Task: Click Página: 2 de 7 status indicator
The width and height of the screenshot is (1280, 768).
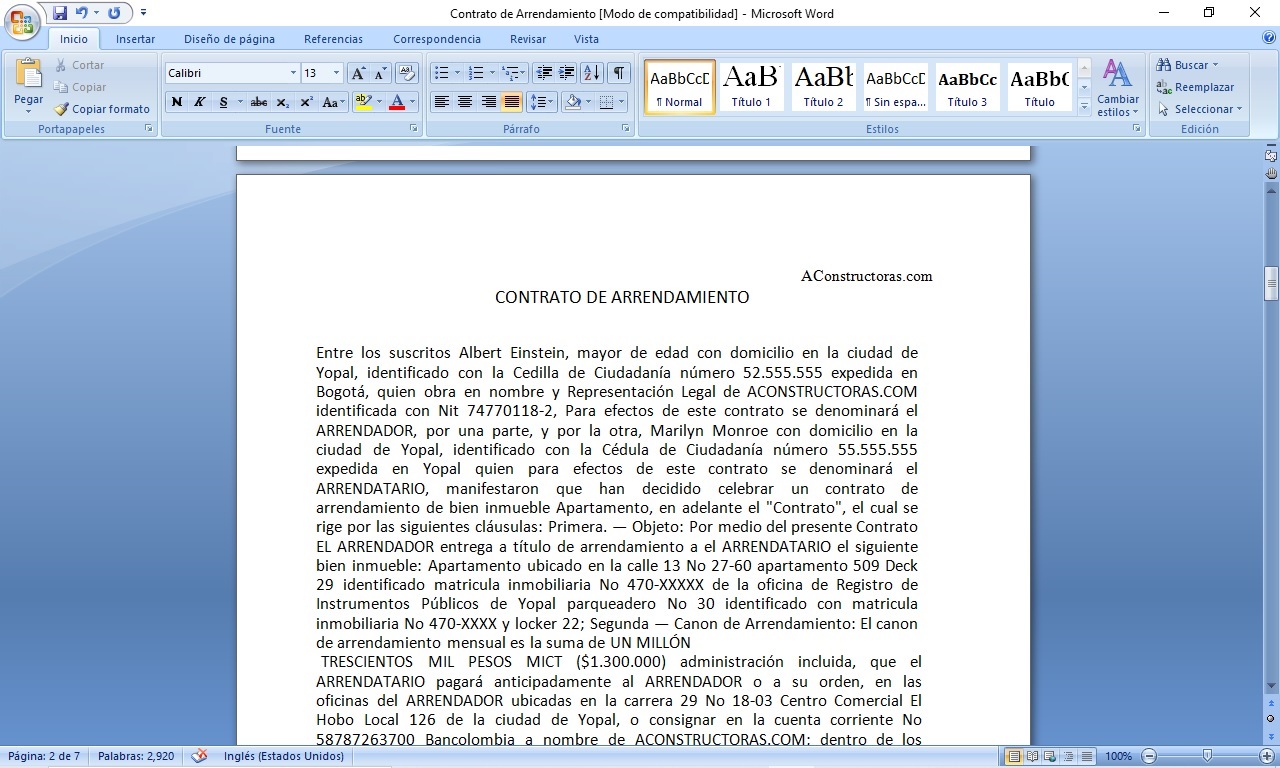Action: [x=44, y=756]
